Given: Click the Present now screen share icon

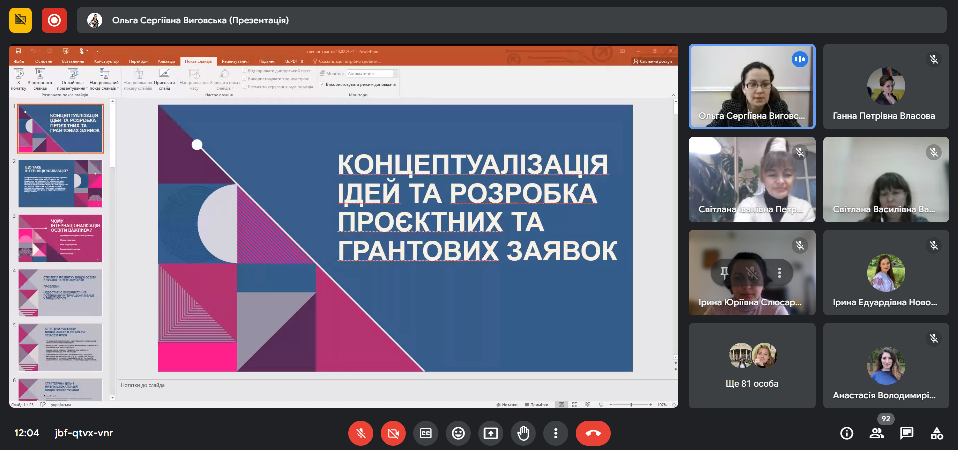Looking at the screenshot, I should tap(490, 433).
